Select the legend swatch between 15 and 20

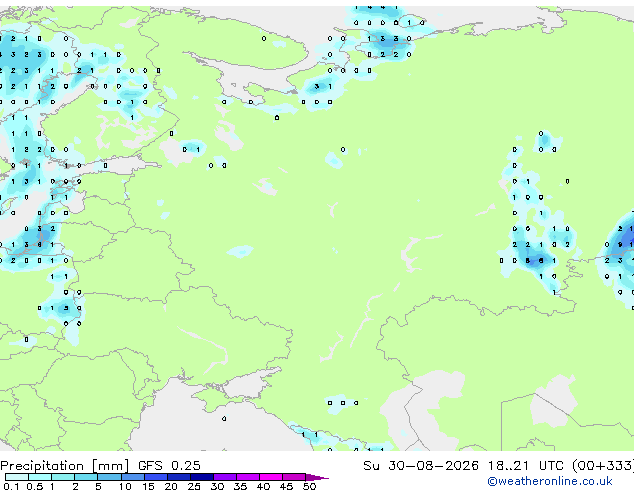point(156,477)
